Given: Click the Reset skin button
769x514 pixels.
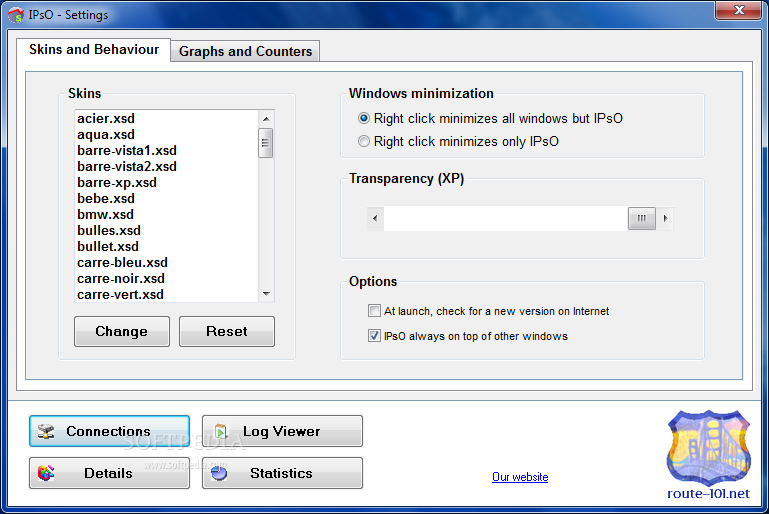Looking at the screenshot, I should [x=227, y=331].
